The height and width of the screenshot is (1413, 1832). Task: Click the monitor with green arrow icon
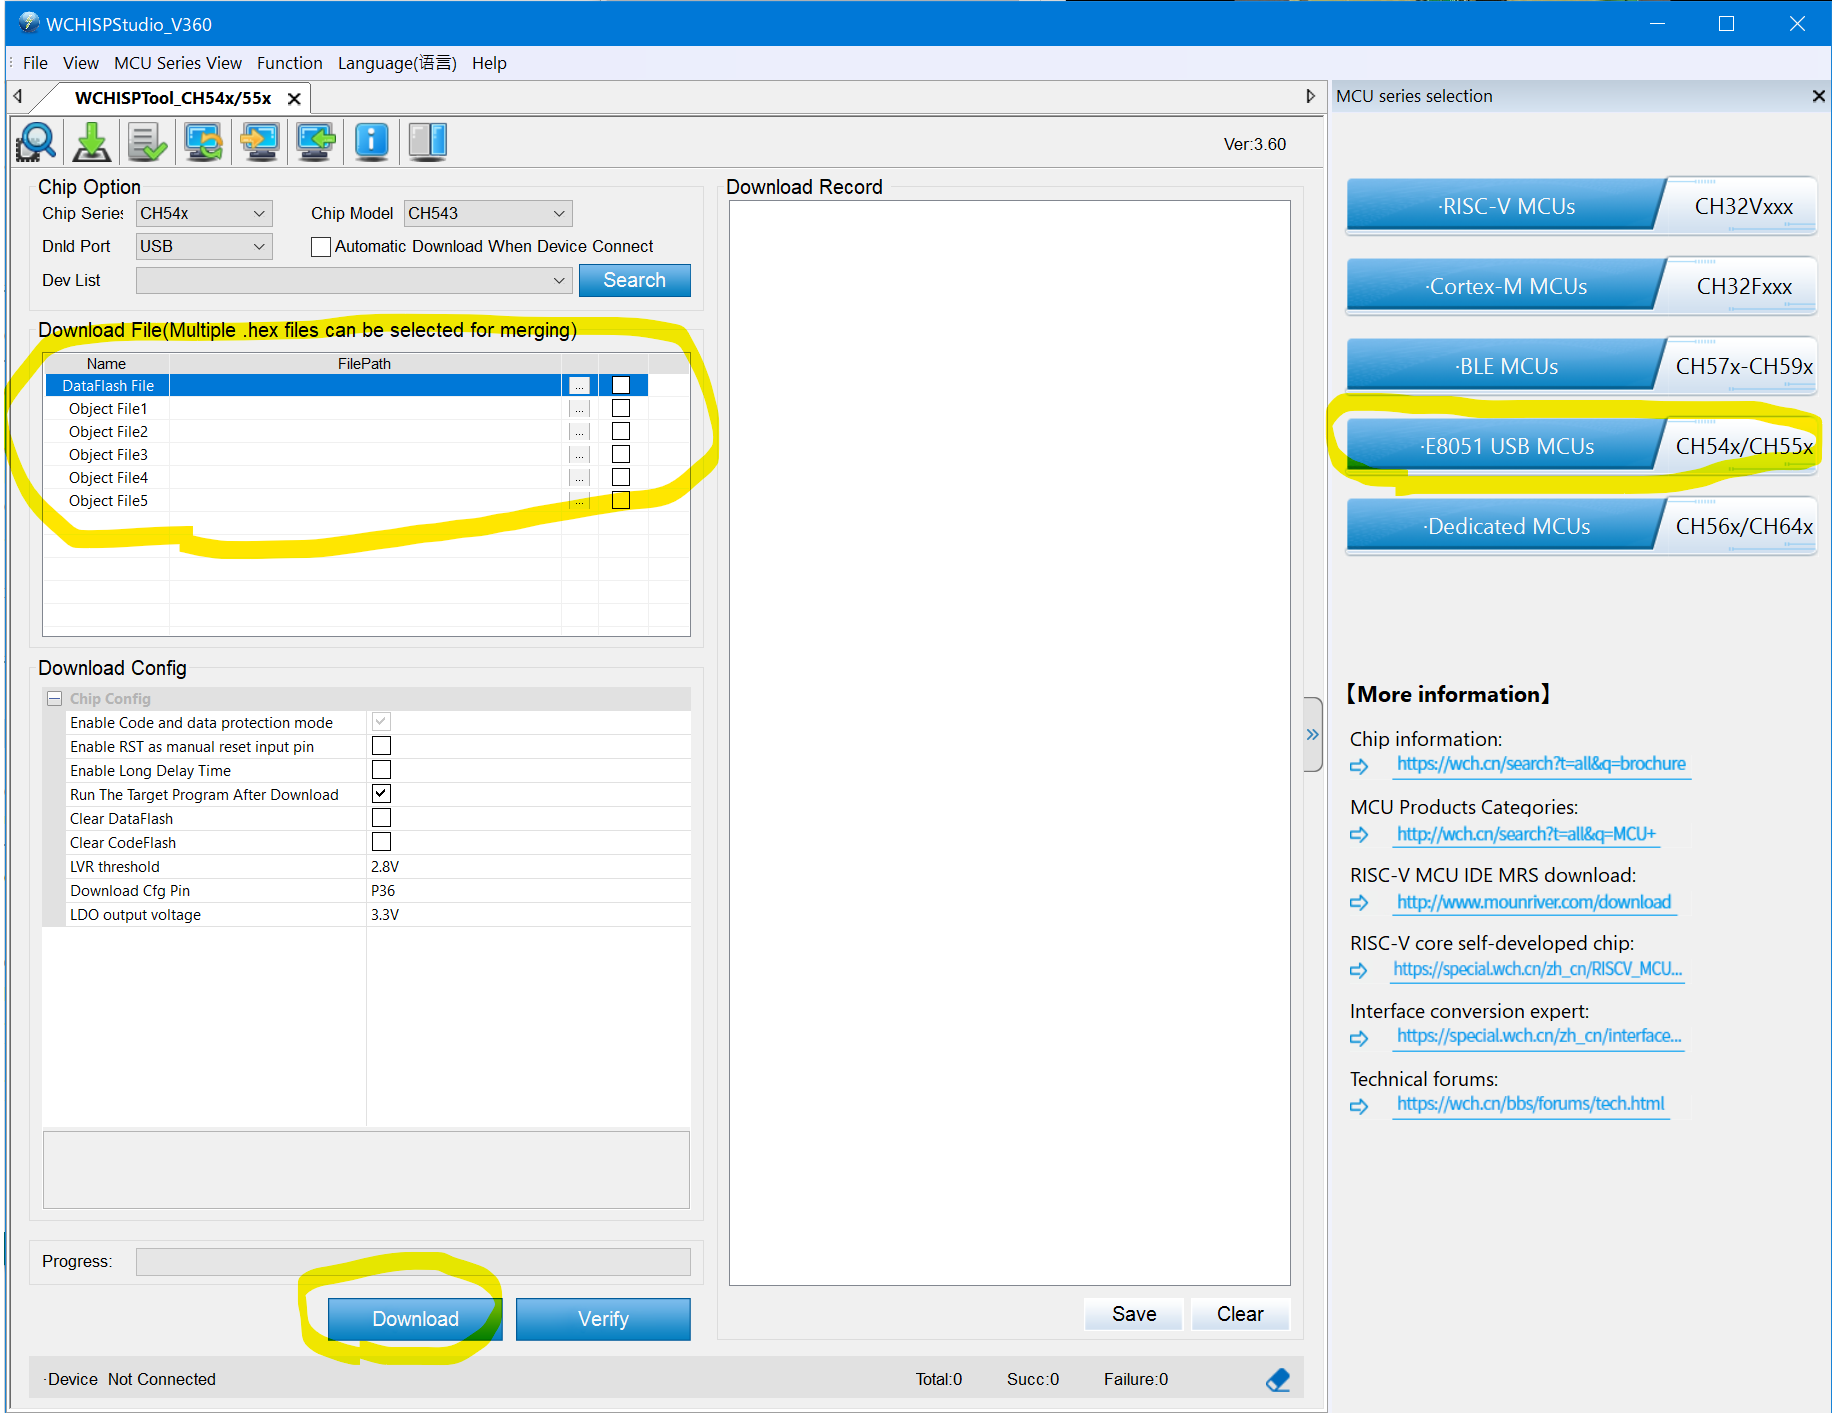tap(316, 142)
